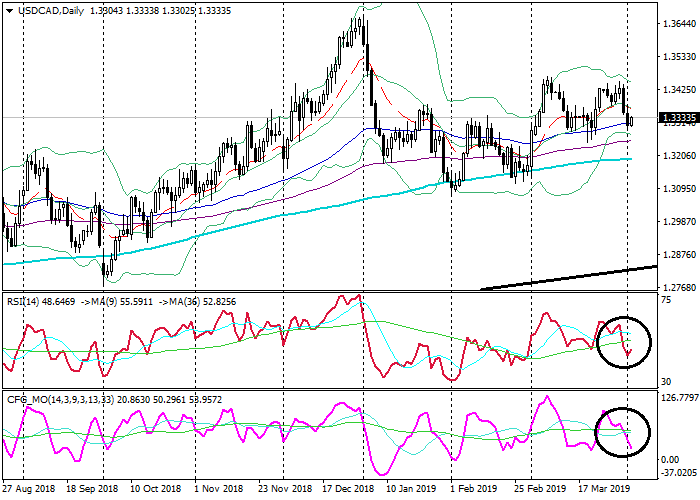The image size is (700, 500).
Task: Click the 1.36440 price axis level
Action: click(678, 23)
